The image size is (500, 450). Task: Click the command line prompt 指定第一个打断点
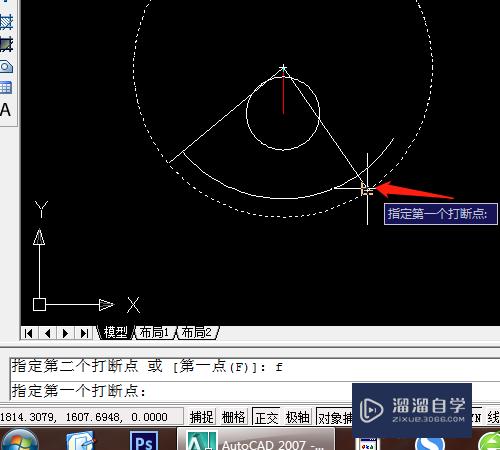click(79, 390)
